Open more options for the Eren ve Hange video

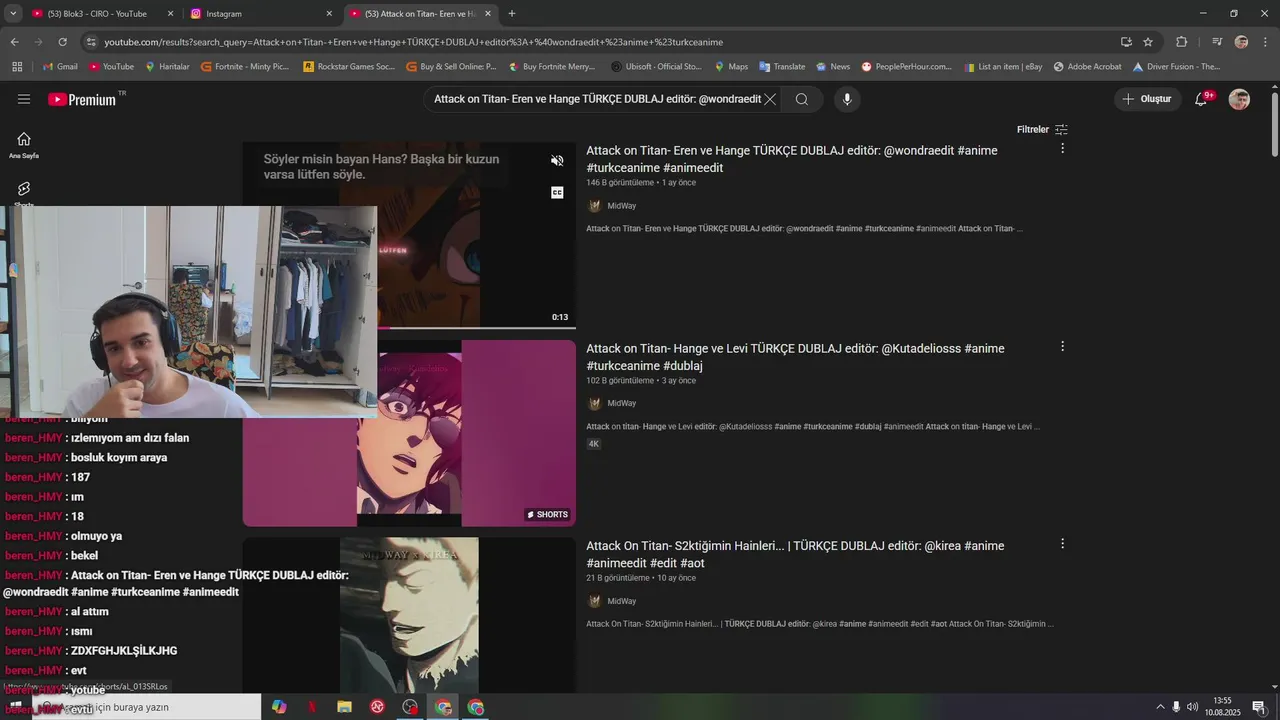coord(1062,148)
